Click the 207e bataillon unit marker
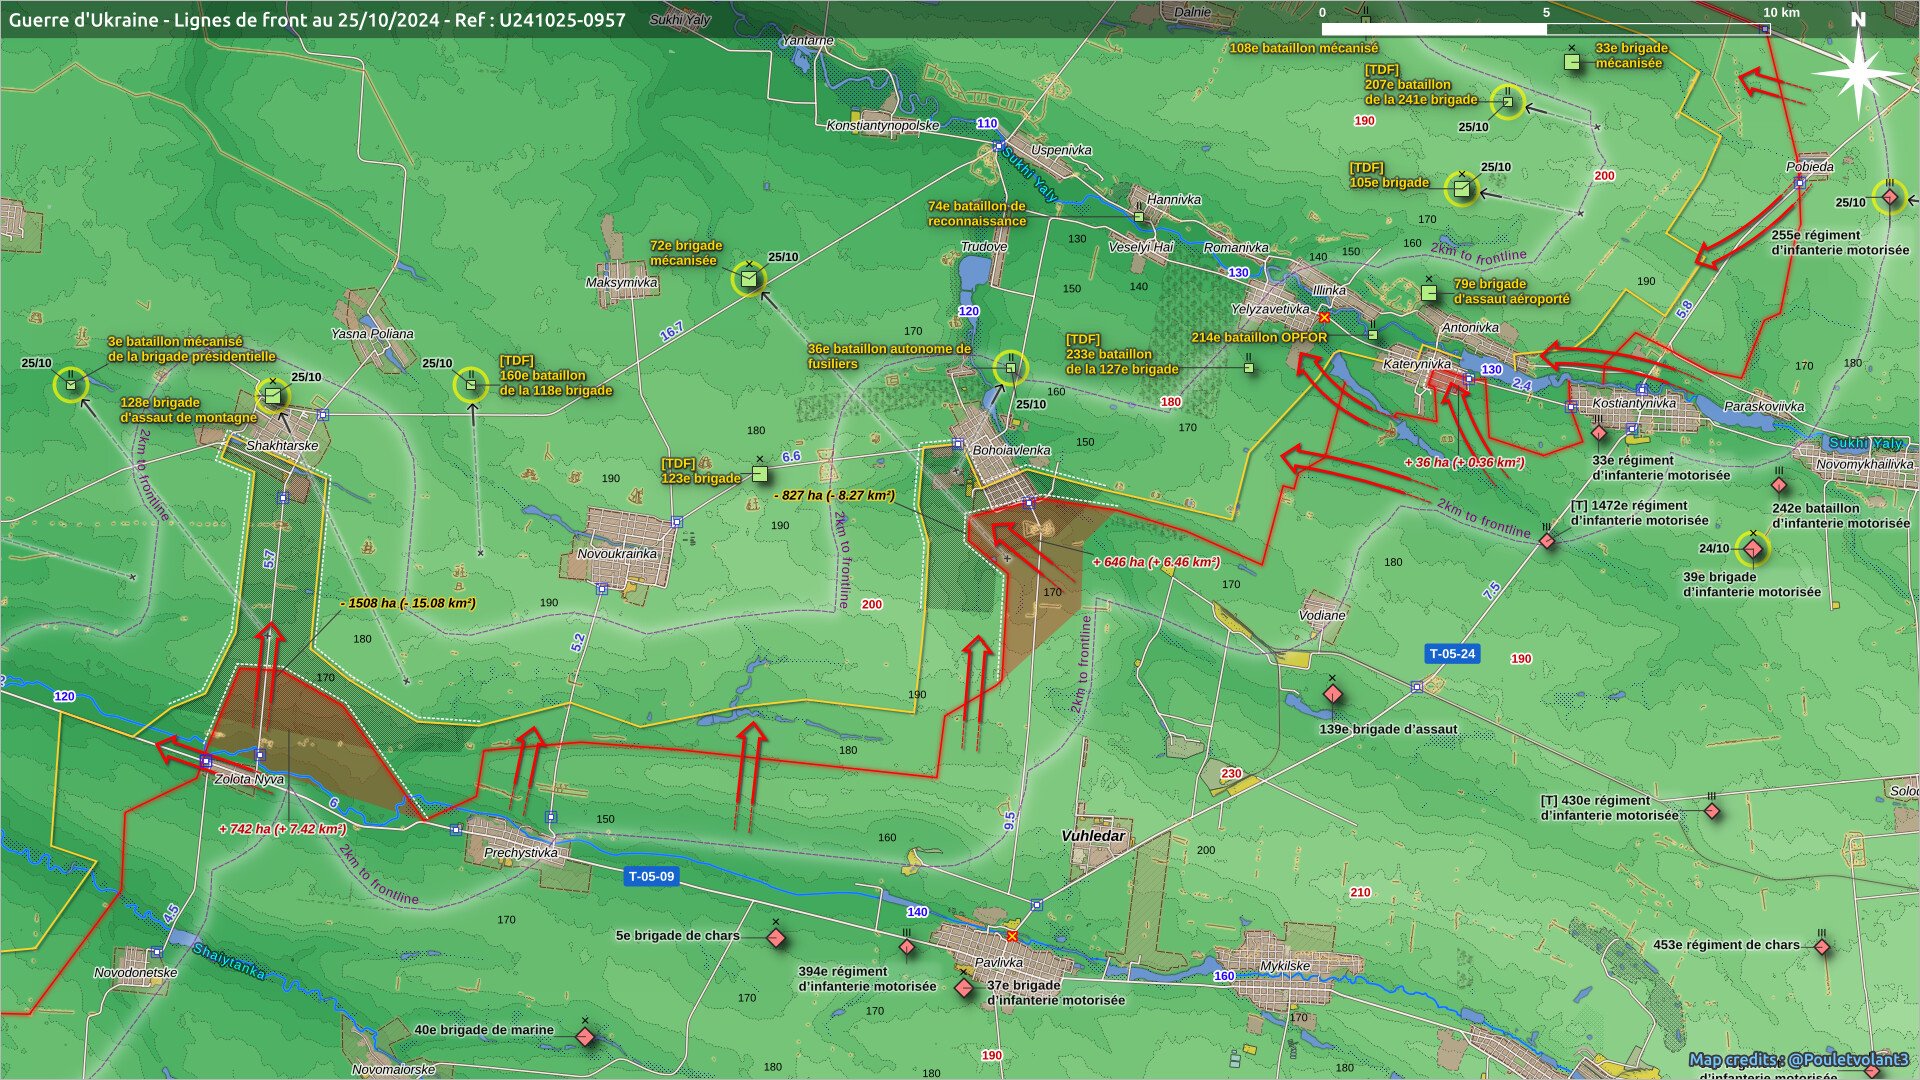This screenshot has height=1080, width=1920. click(1507, 102)
